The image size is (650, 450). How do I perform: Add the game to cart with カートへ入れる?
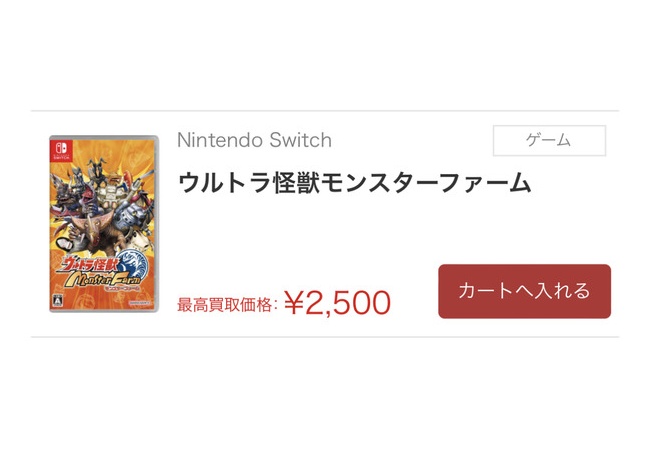524,291
